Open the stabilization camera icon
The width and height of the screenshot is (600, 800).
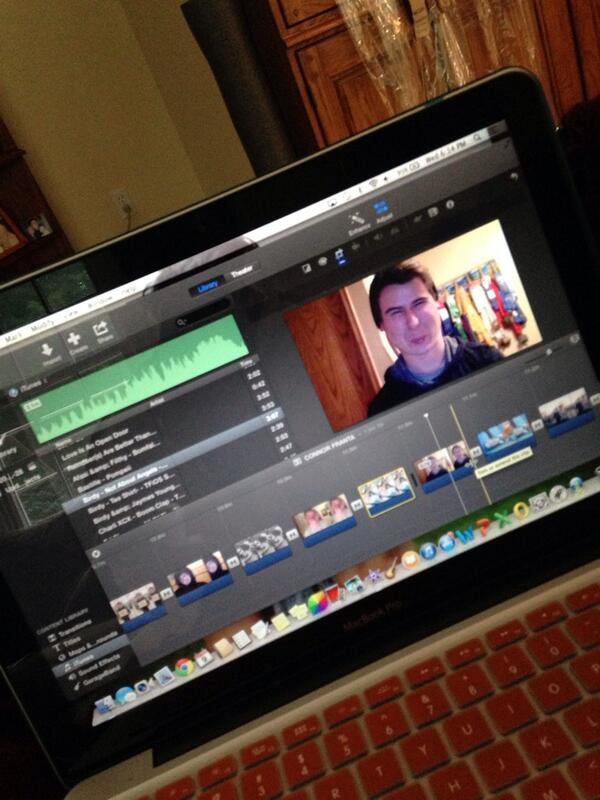[x=356, y=247]
